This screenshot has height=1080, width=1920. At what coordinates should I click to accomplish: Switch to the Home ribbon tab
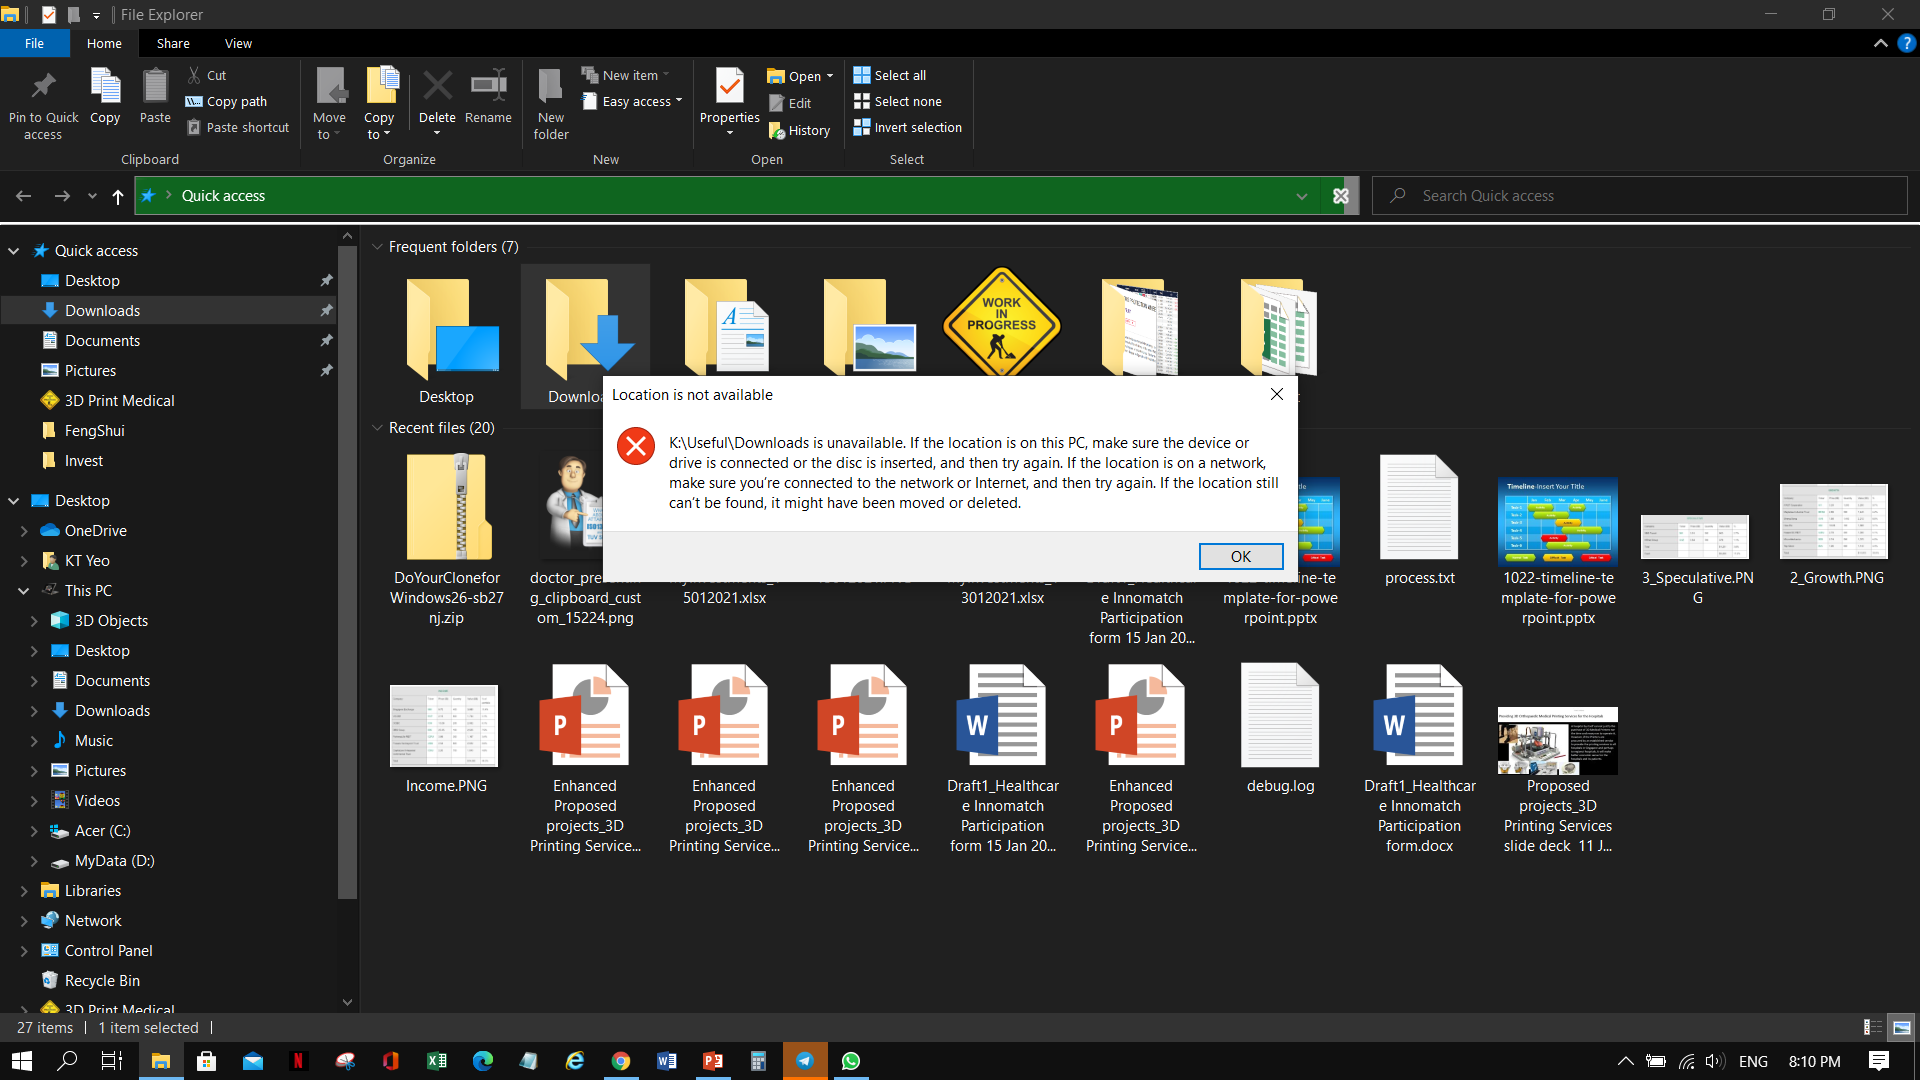coord(104,43)
